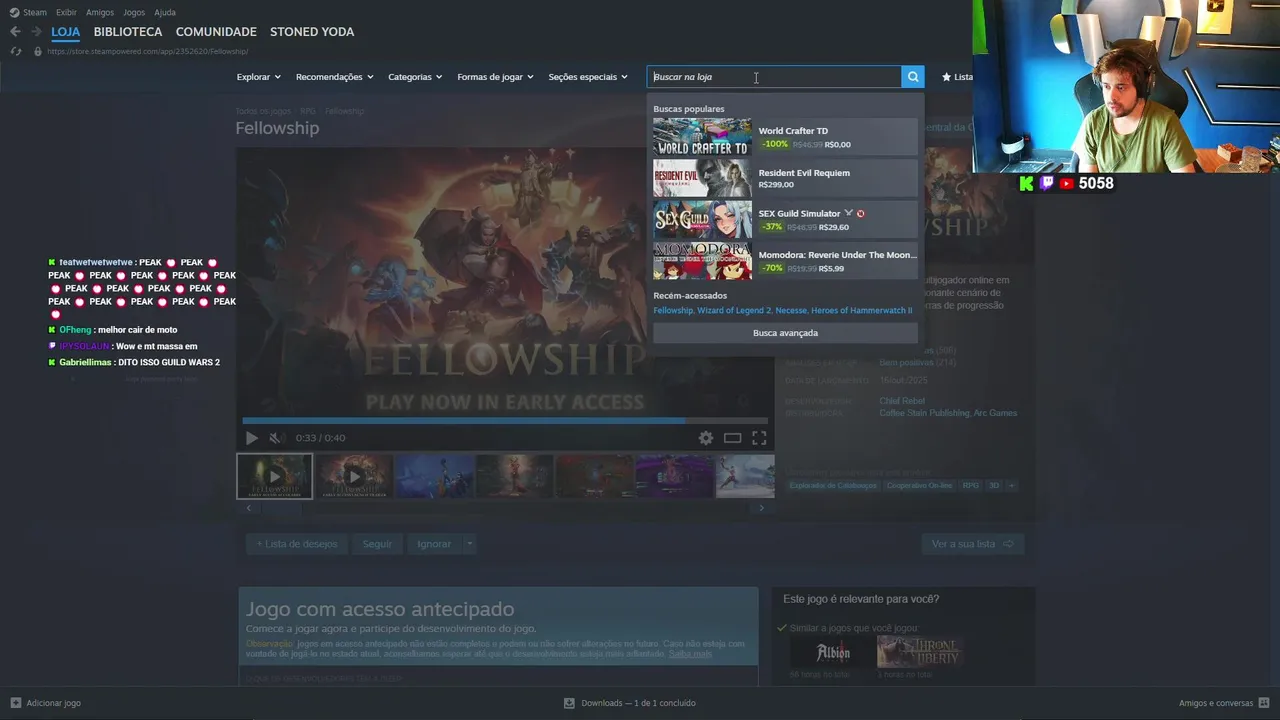The width and height of the screenshot is (1280, 720).
Task: Open the second trailer thumbnail
Action: pyautogui.click(x=354, y=476)
